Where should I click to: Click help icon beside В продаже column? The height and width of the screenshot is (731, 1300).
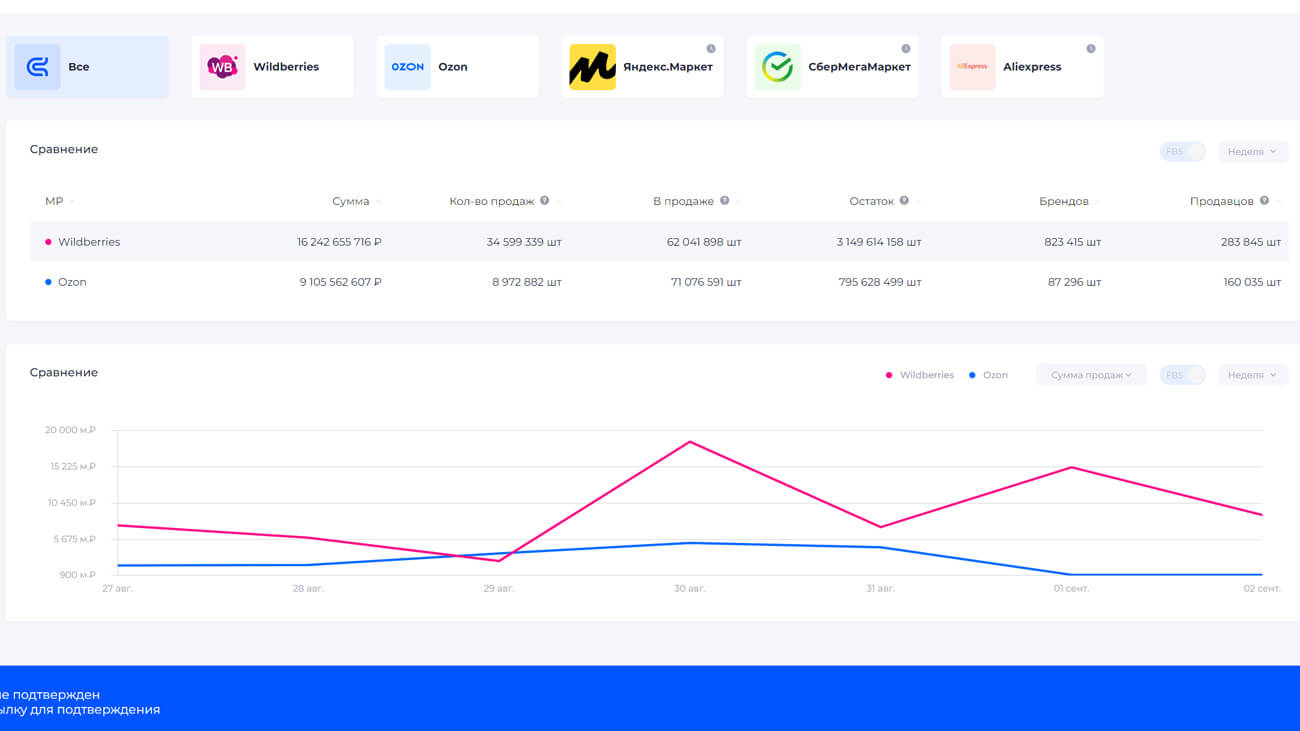point(725,201)
